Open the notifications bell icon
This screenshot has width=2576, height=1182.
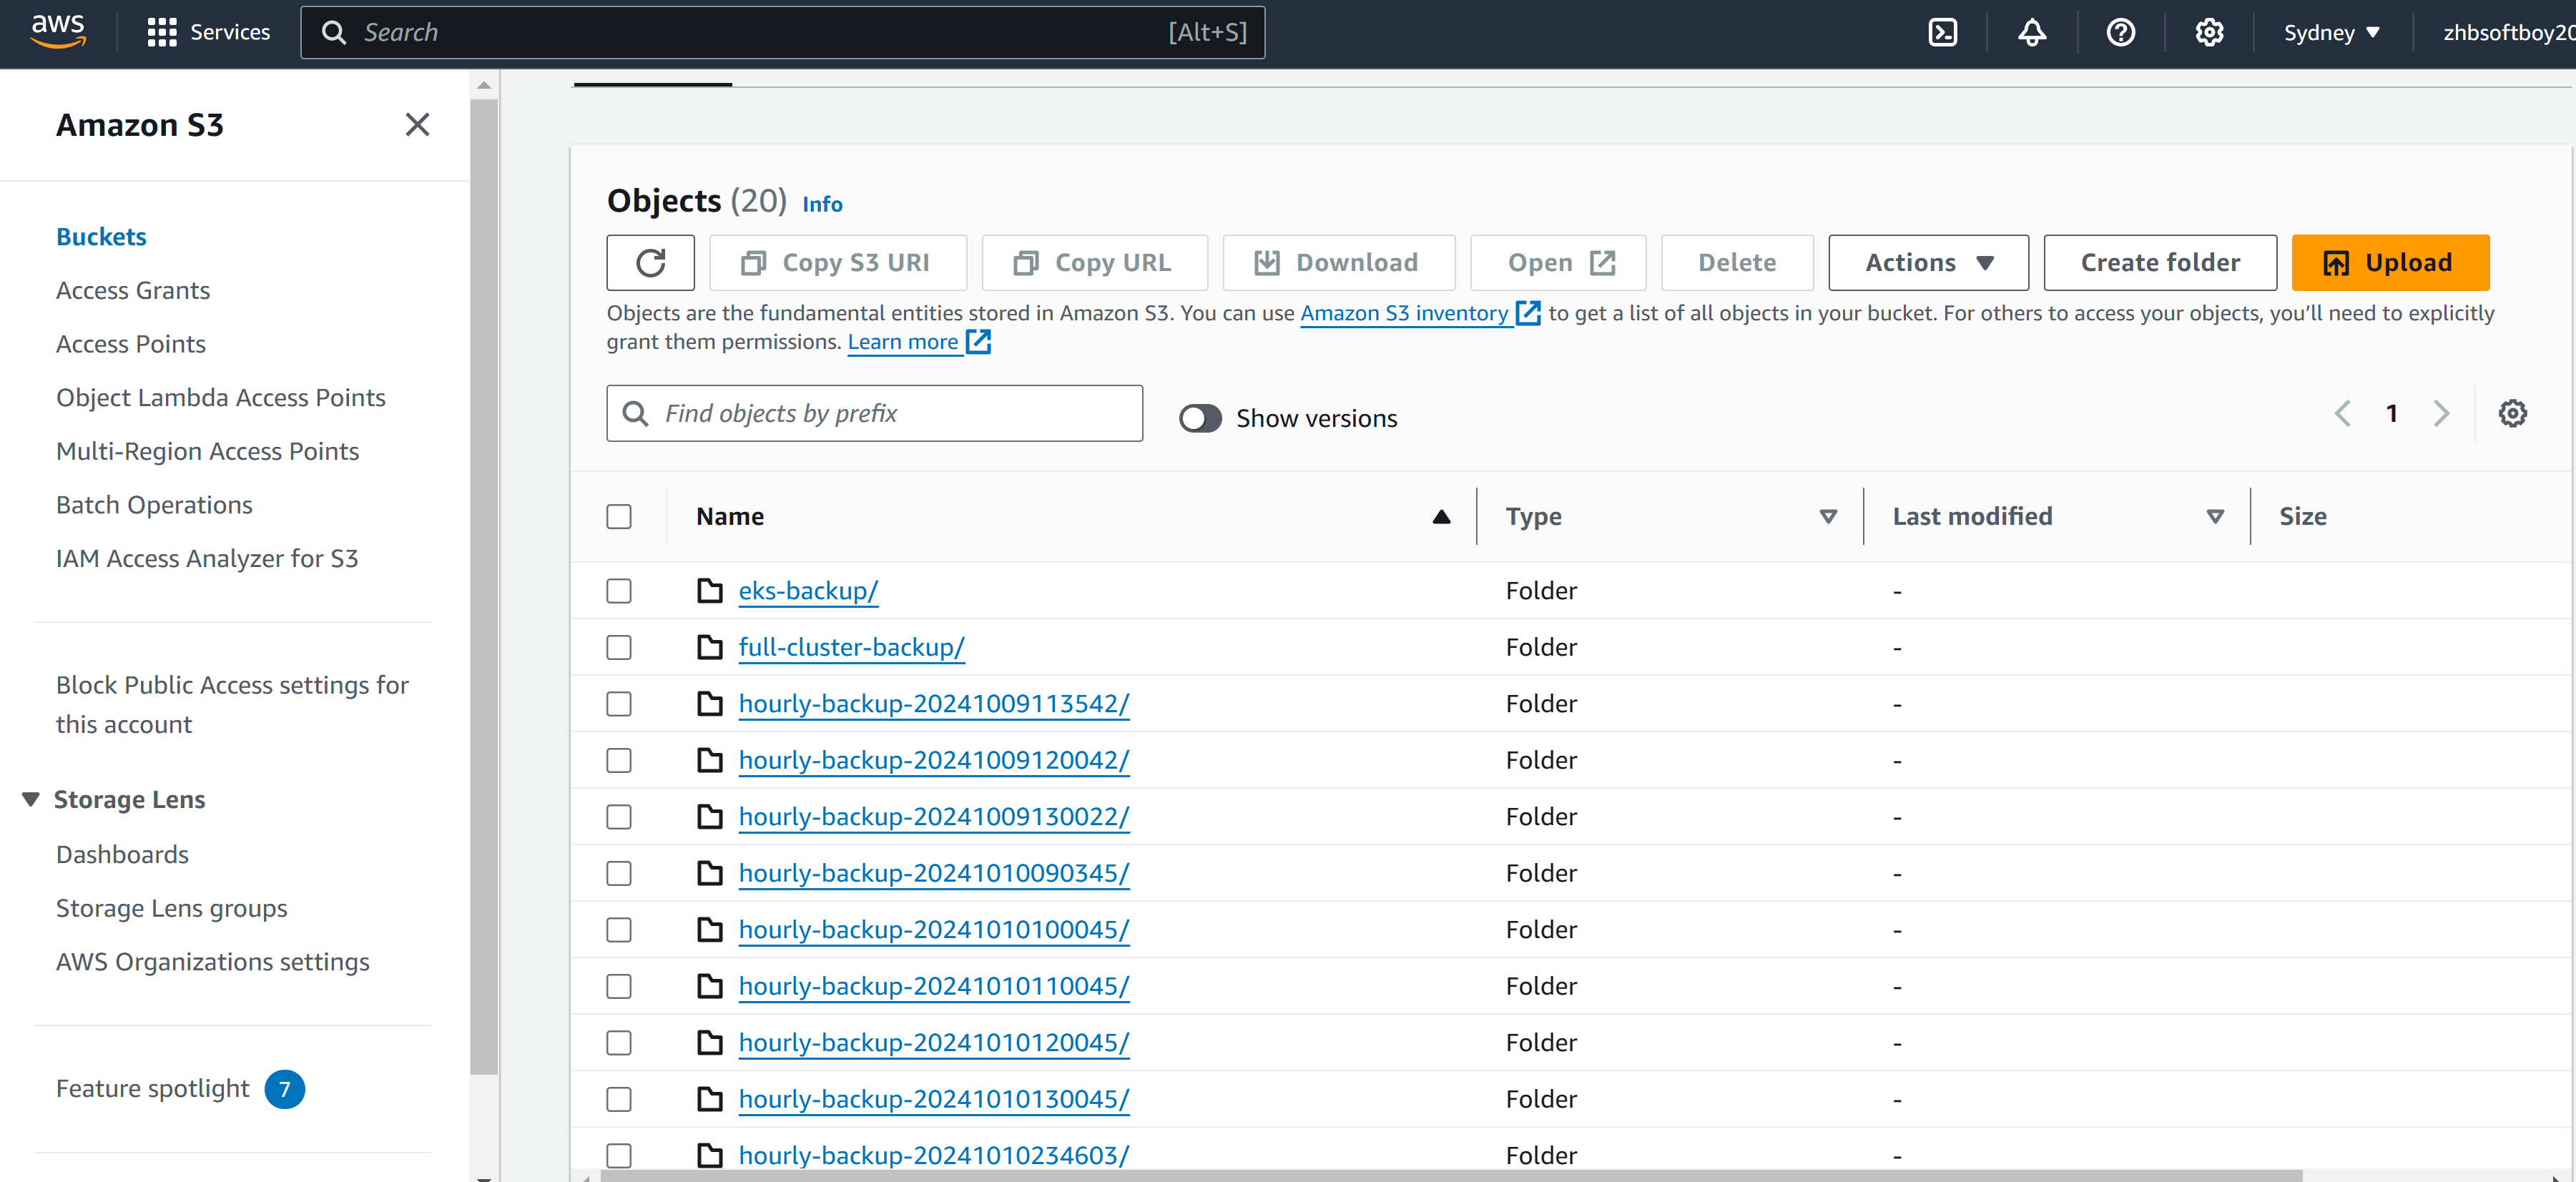(x=2031, y=33)
